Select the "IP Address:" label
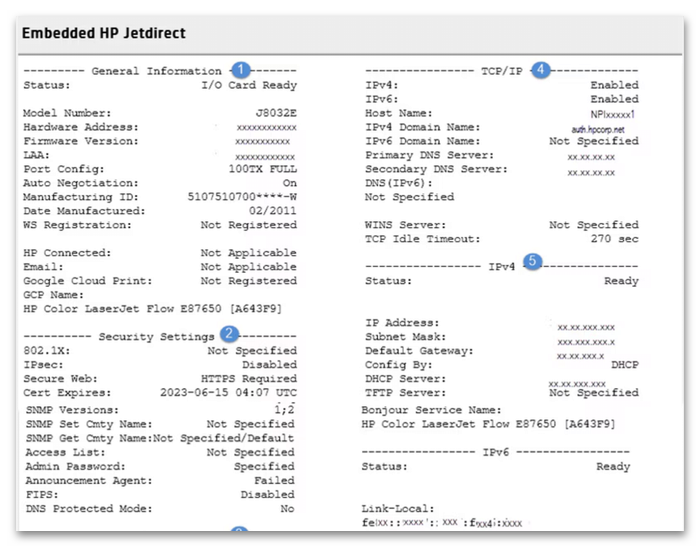Image resolution: width=700 pixels, height=547 pixels. point(402,322)
